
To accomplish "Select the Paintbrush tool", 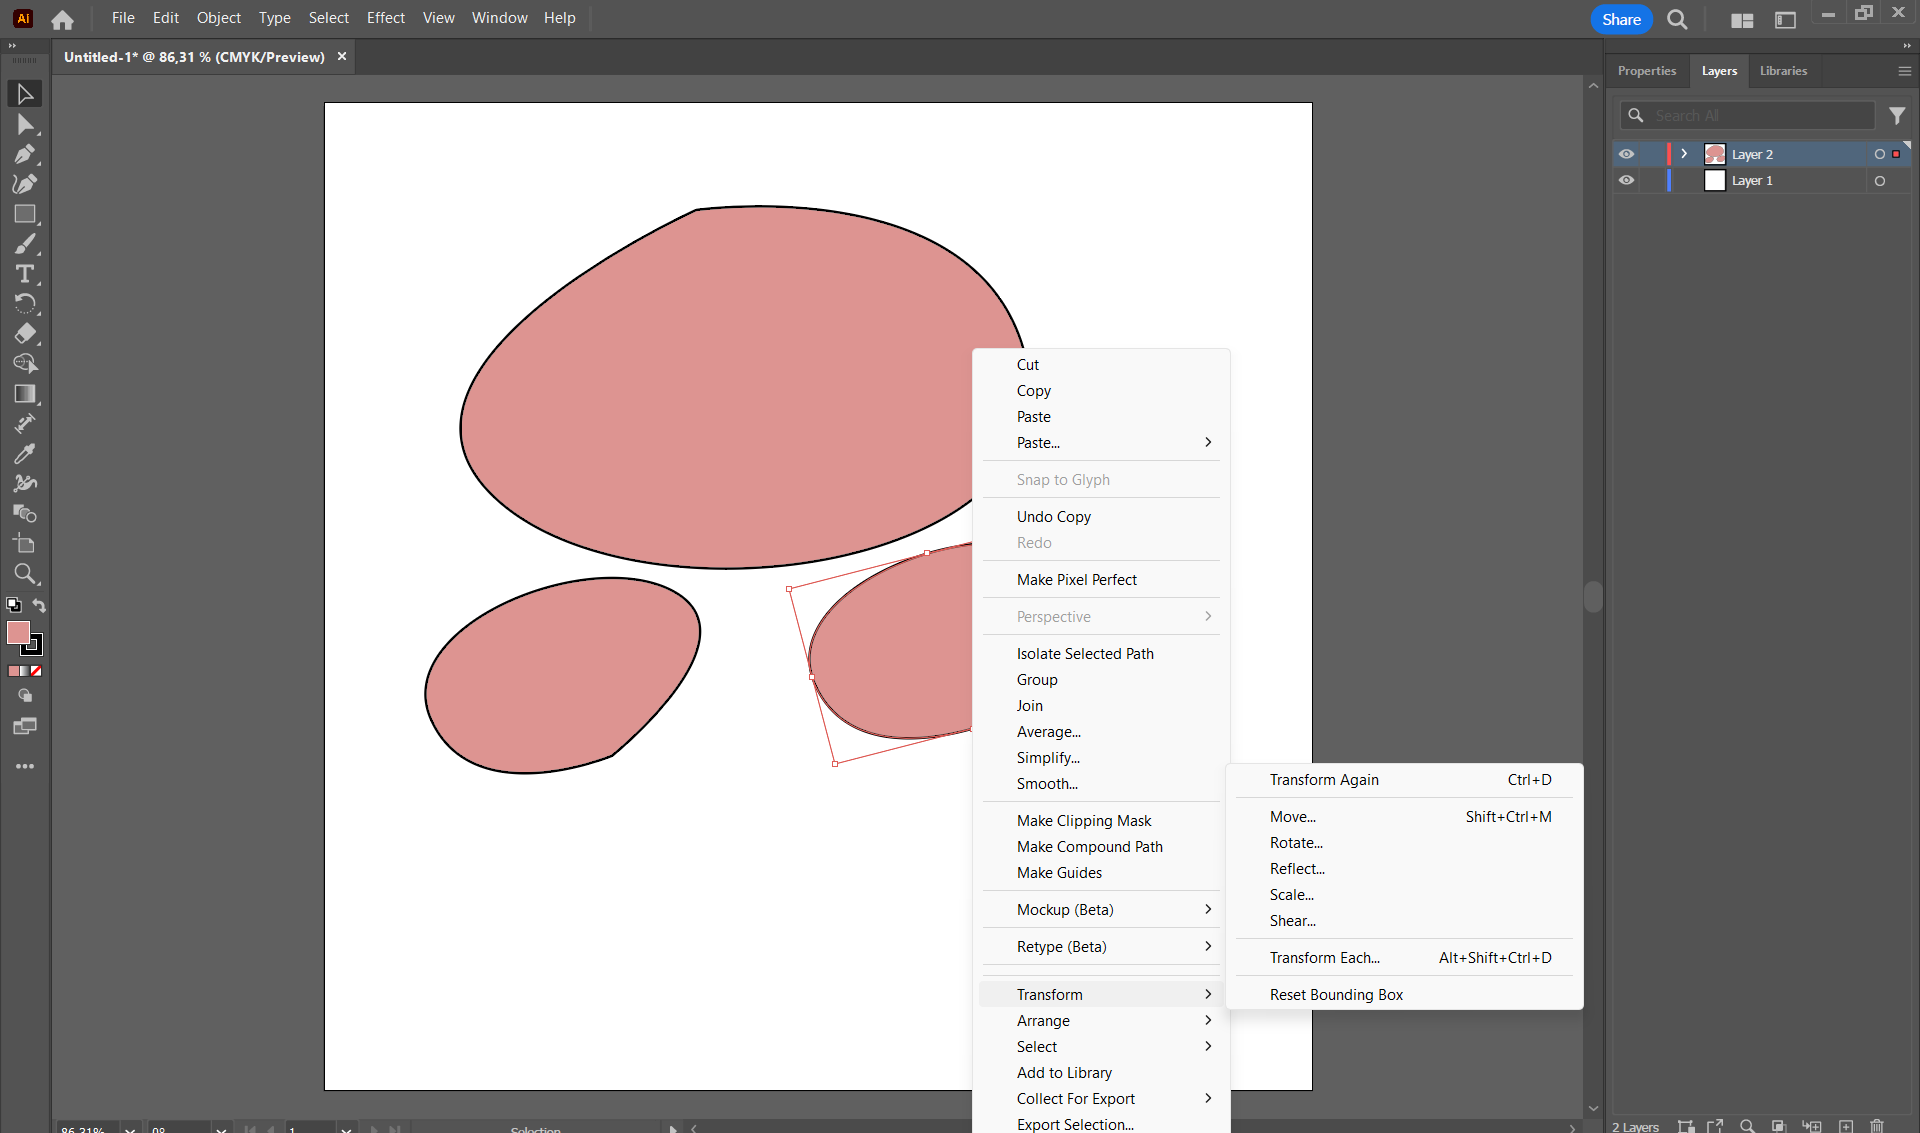I will [x=25, y=244].
